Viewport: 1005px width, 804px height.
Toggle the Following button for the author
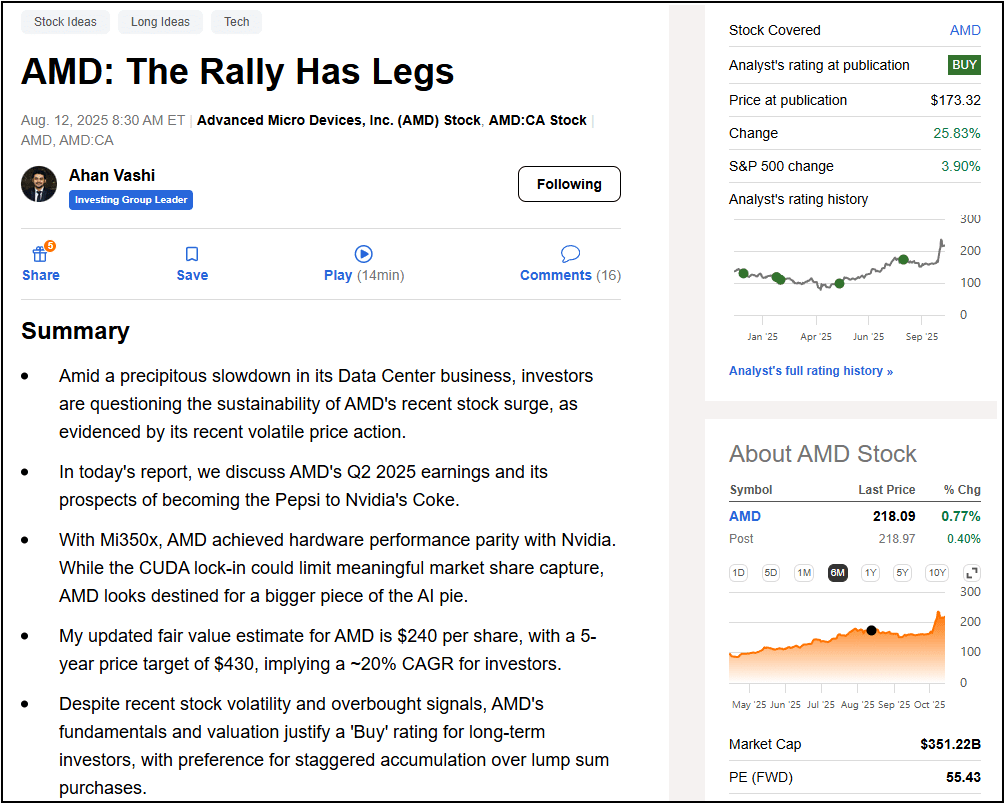click(x=569, y=184)
